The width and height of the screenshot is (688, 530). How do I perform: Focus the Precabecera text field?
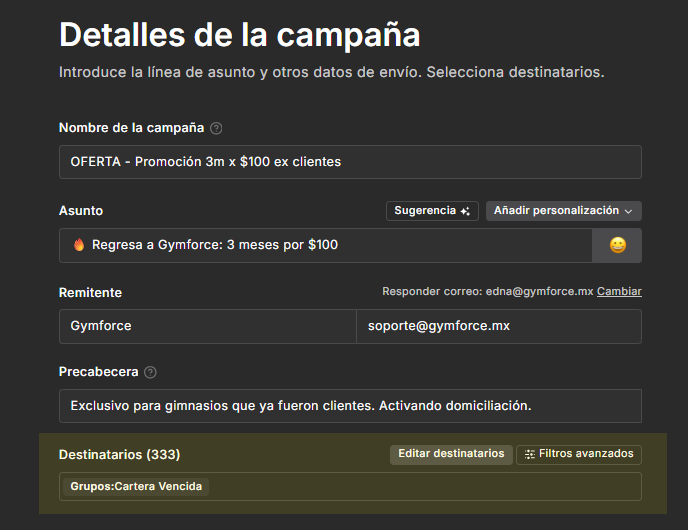pos(350,406)
